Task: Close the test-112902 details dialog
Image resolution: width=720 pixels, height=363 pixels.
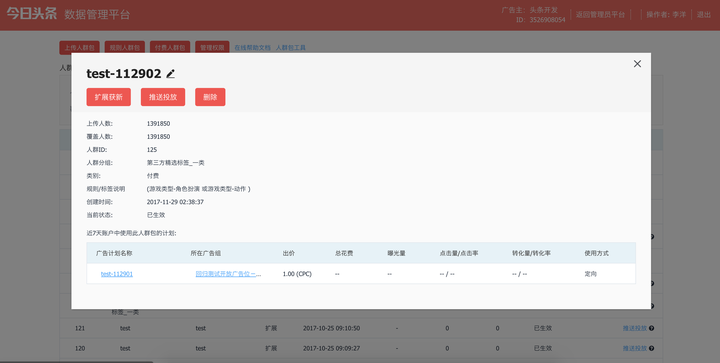Action: pyautogui.click(x=637, y=64)
